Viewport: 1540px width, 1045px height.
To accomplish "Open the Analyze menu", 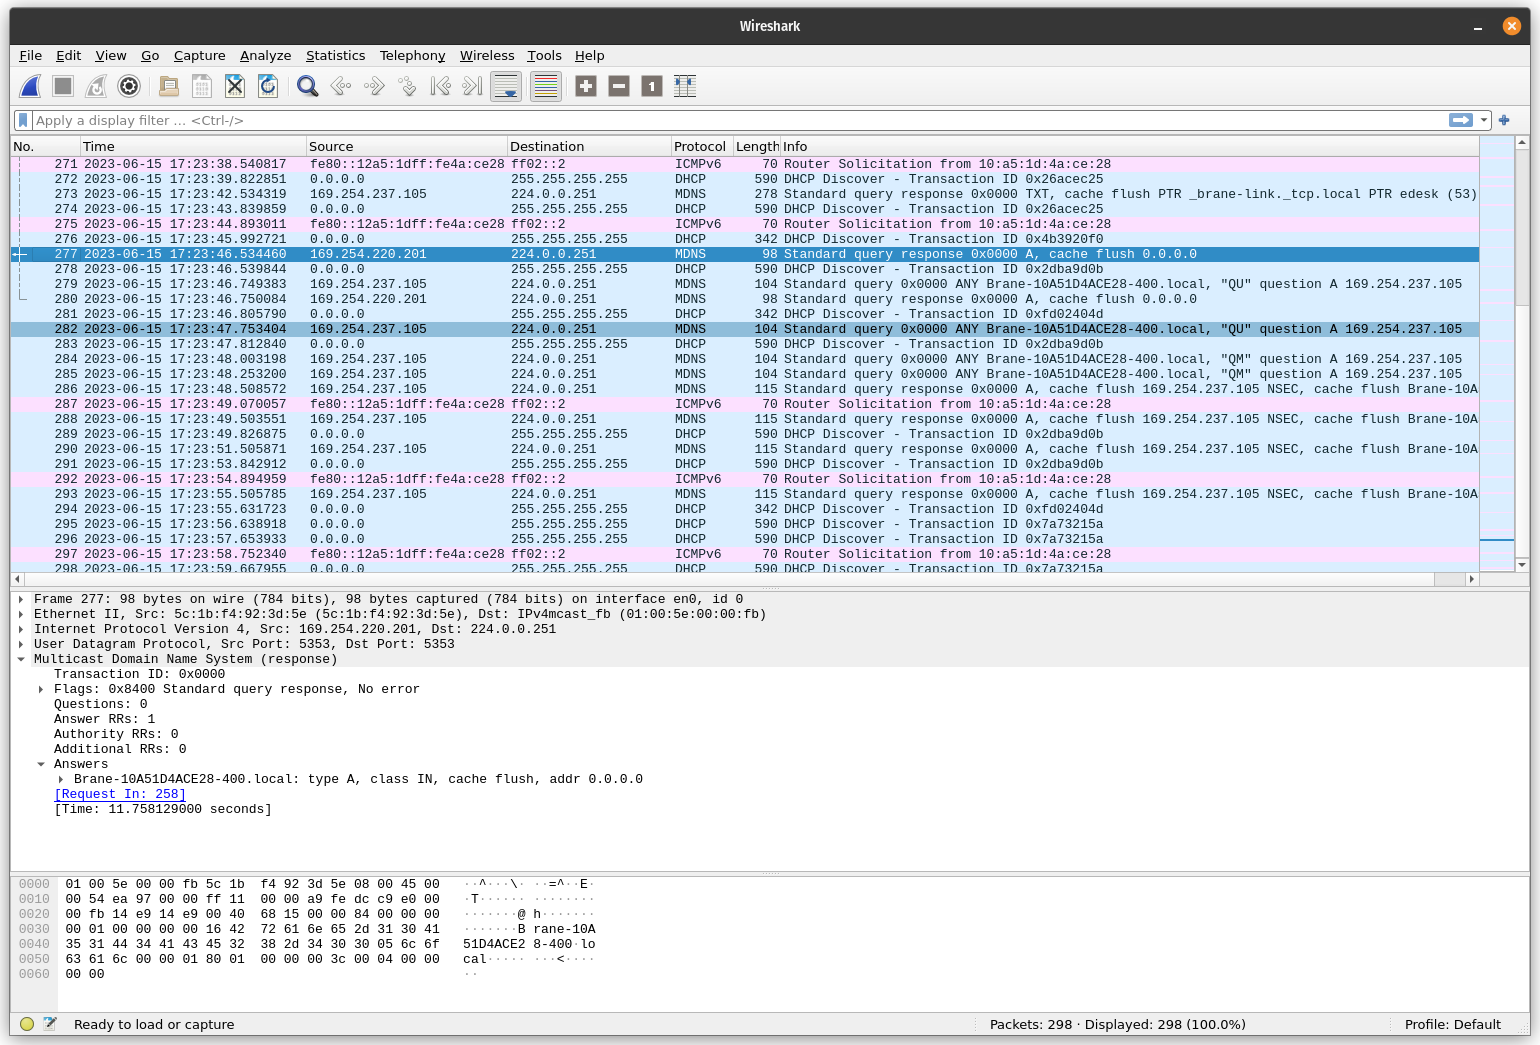I will click(265, 56).
